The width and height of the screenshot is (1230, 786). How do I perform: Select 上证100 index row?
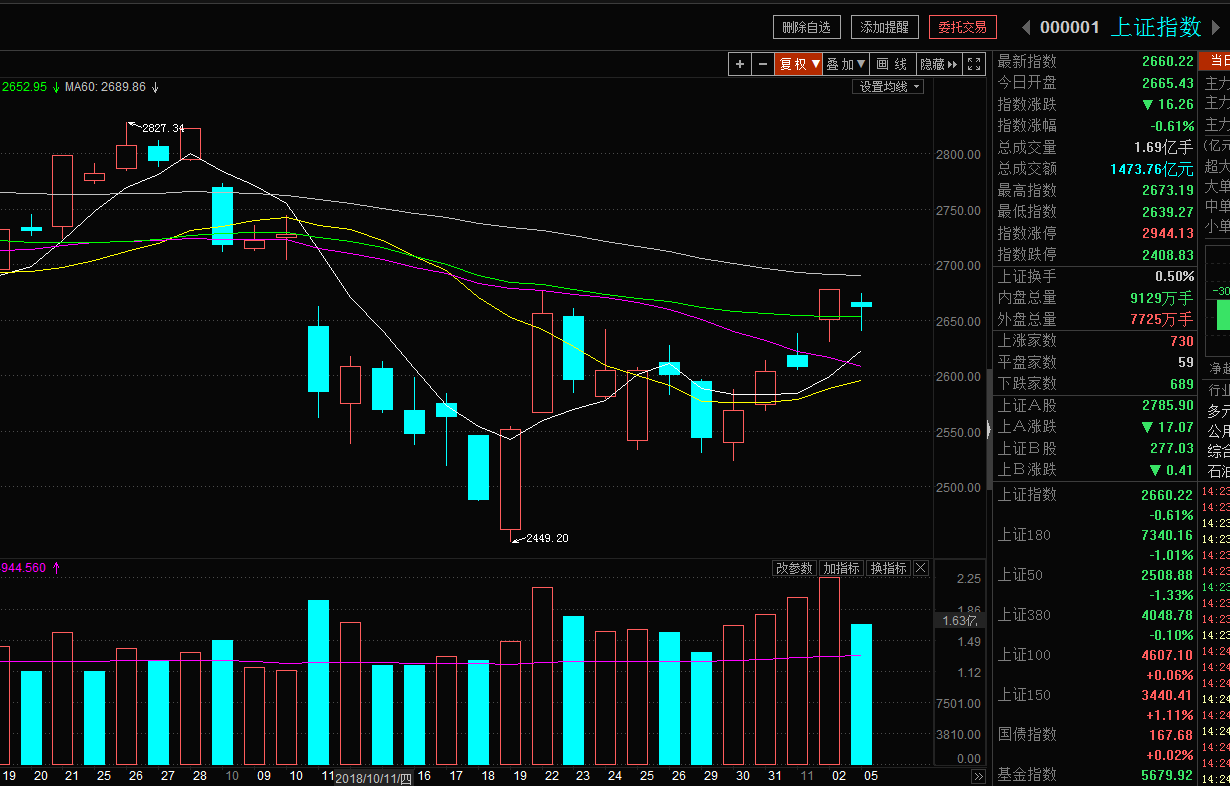pyautogui.click(x=1095, y=664)
